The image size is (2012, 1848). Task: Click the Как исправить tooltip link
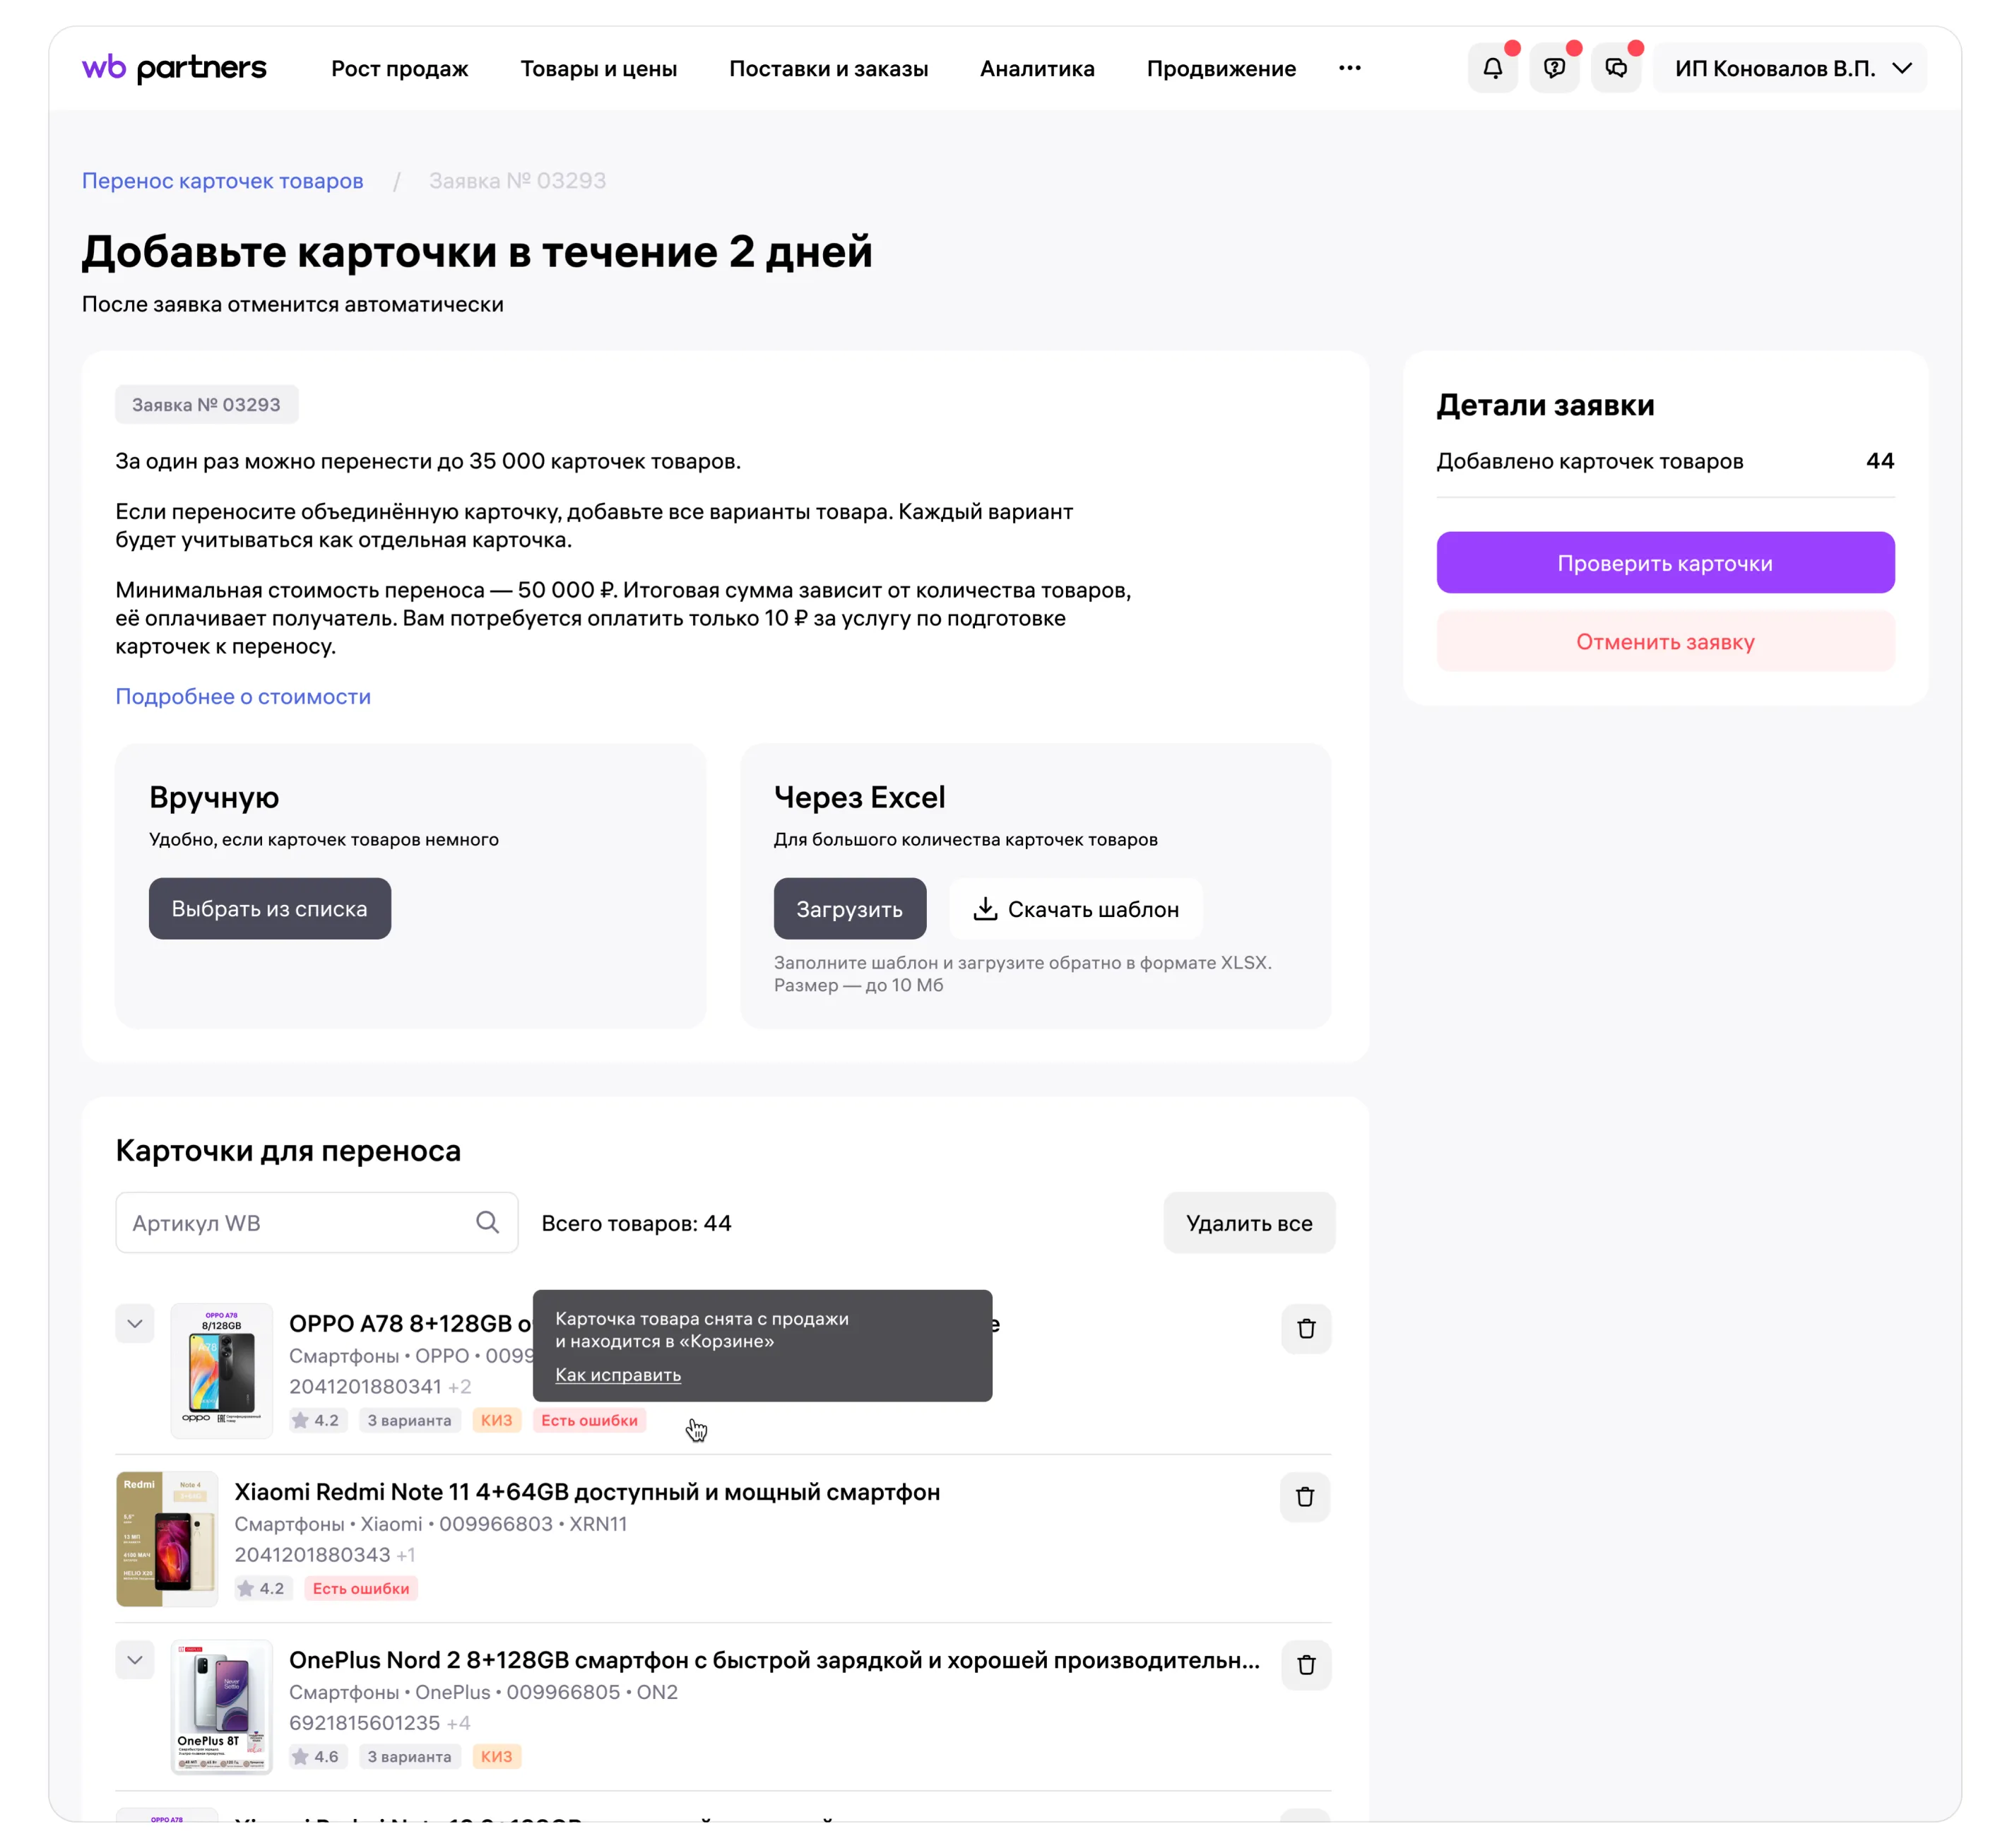tap(618, 1375)
